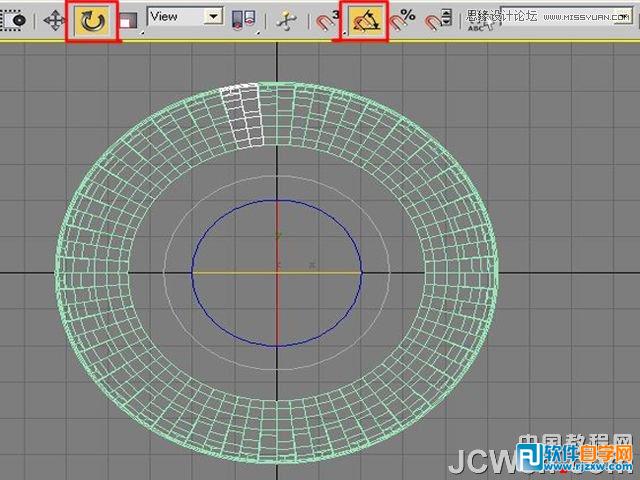The width and height of the screenshot is (640, 480).
Task: Toggle the Percent Snap button
Action: [x=402, y=20]
